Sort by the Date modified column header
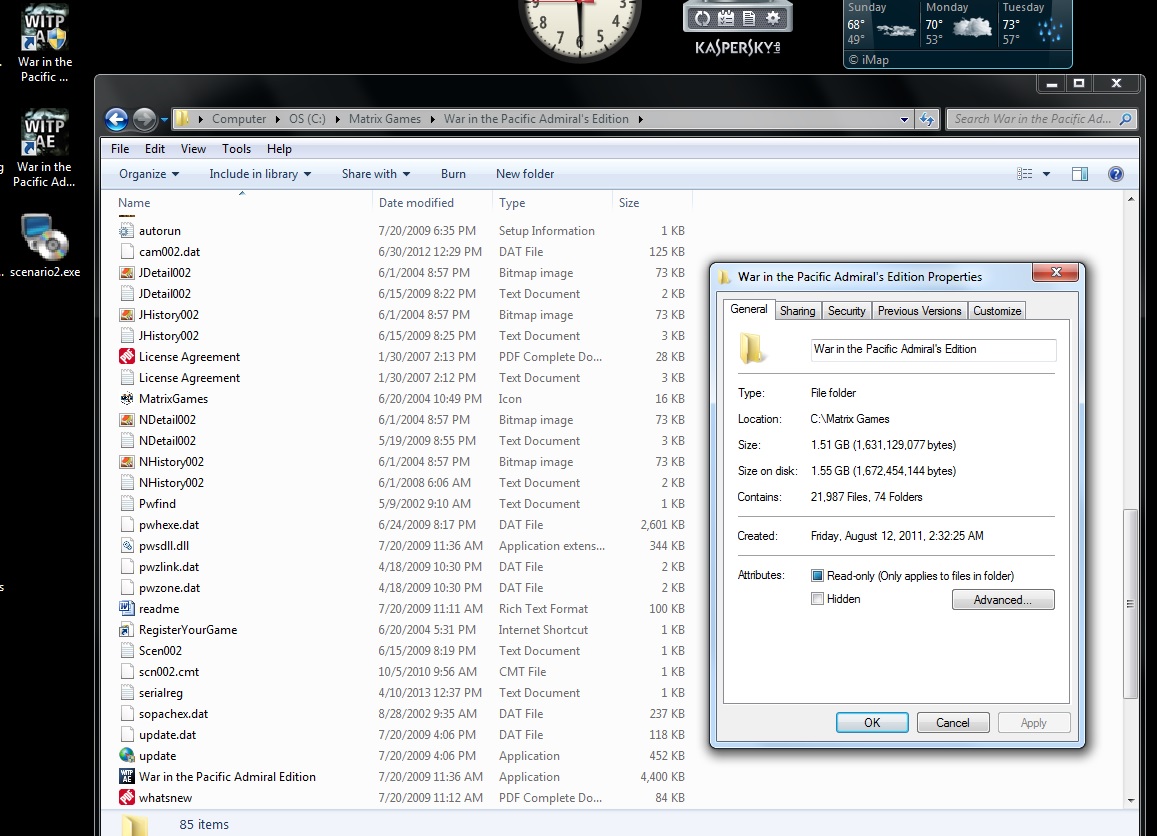1157x836 pixels. [432, 203]
